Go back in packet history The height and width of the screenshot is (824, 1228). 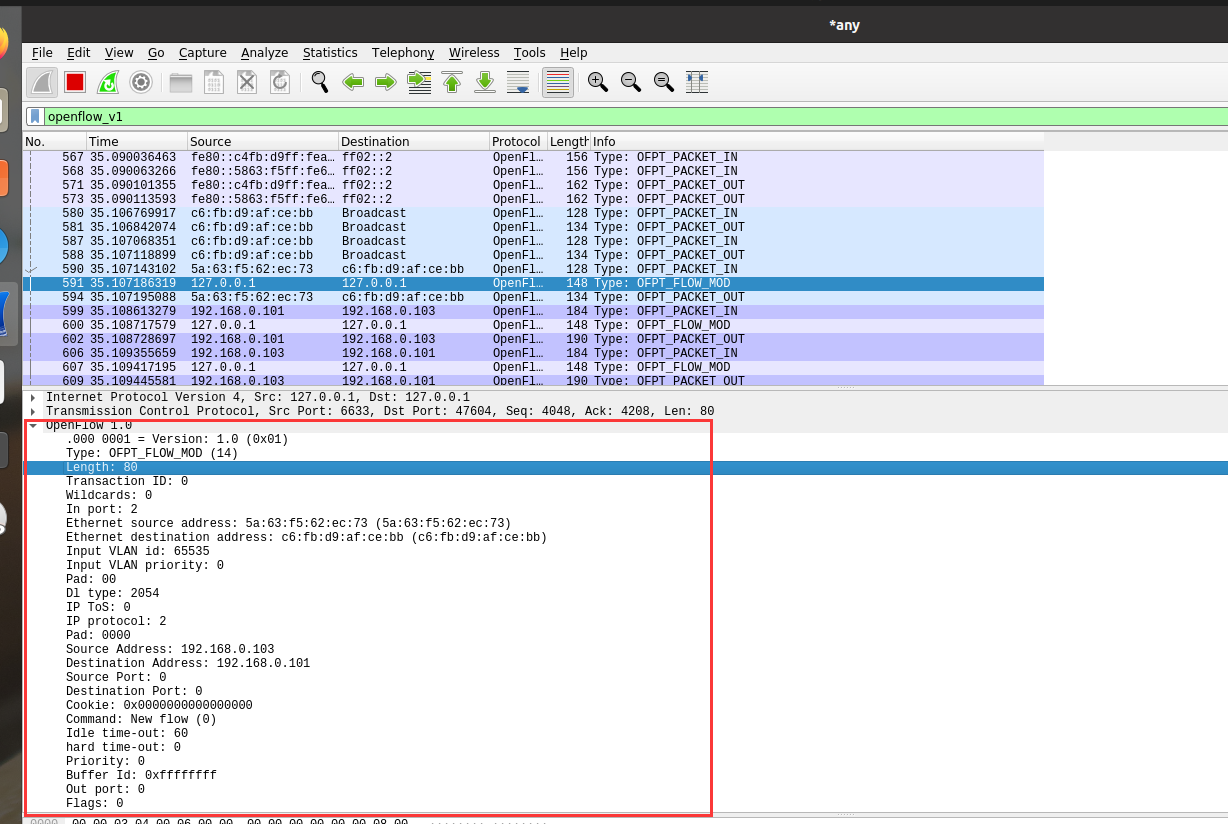[353, 82]
